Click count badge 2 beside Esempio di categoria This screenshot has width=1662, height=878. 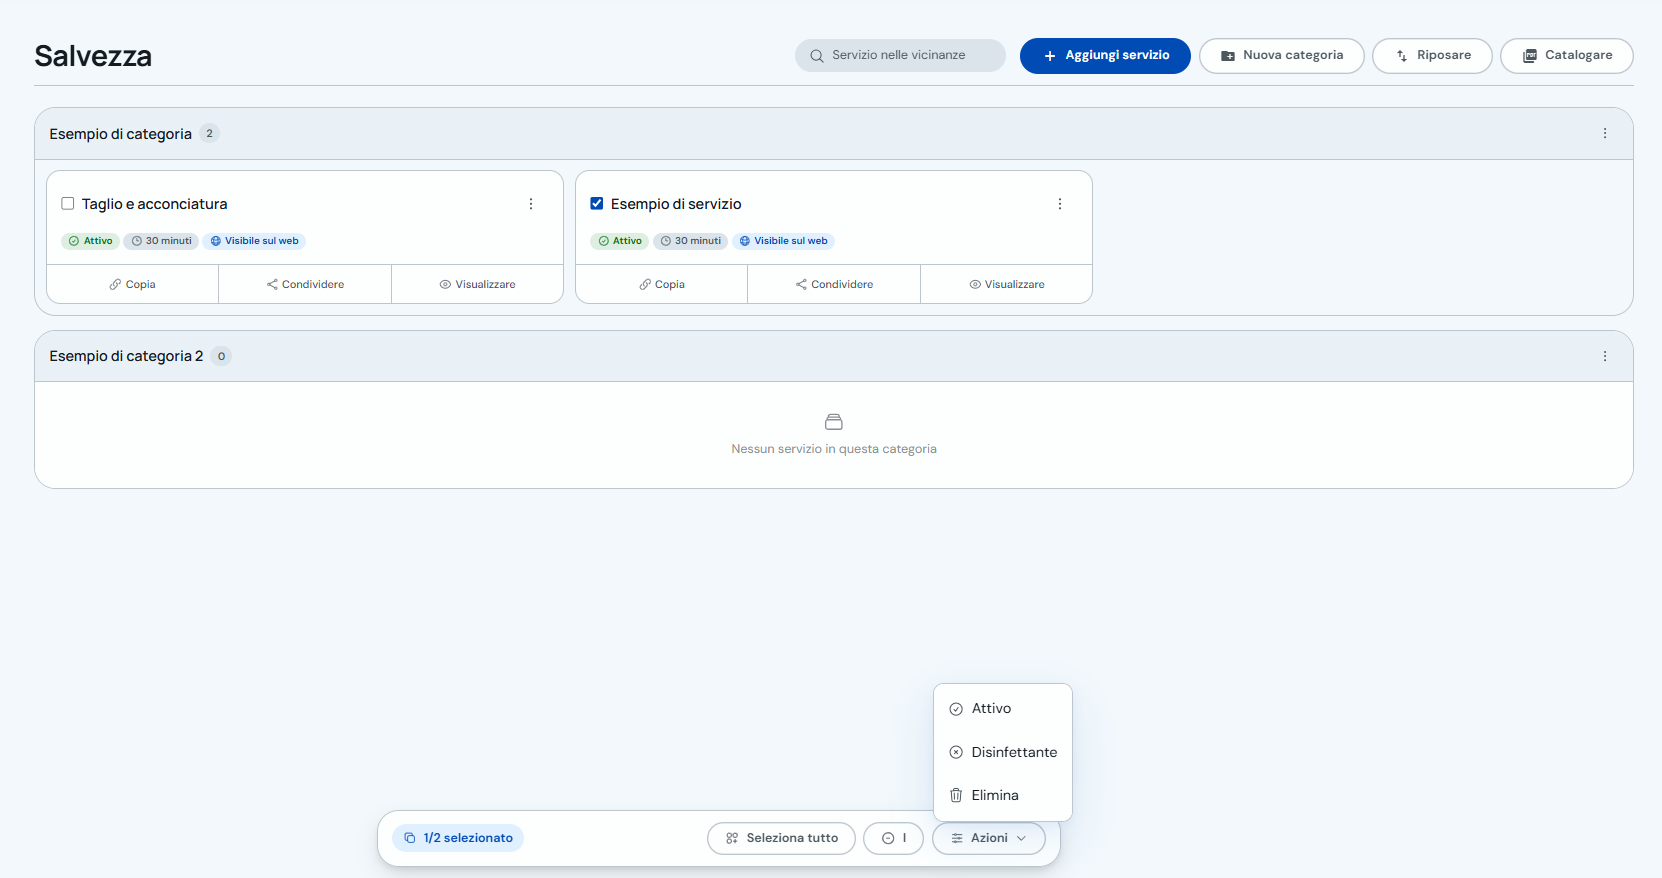coord(209,134)
